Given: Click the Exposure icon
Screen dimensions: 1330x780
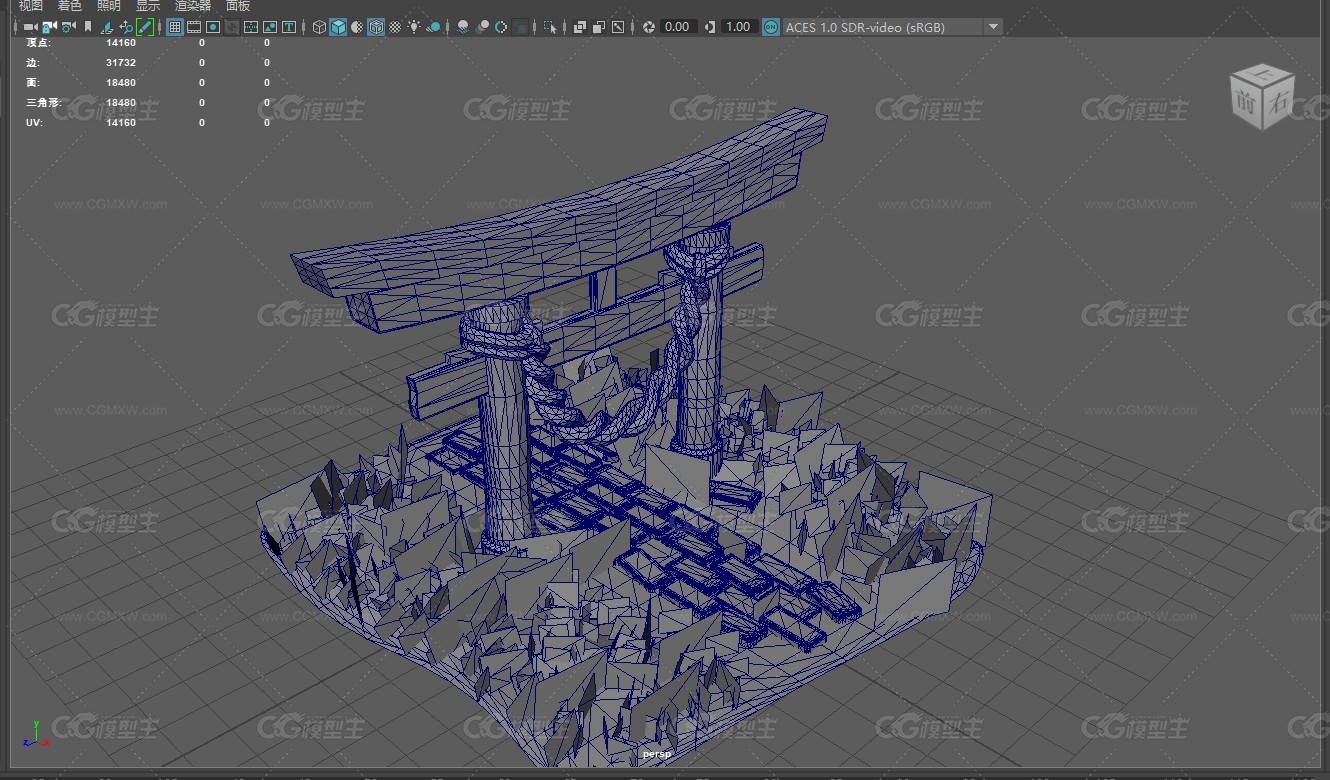Looking at the screenshot, I should 649,27.
